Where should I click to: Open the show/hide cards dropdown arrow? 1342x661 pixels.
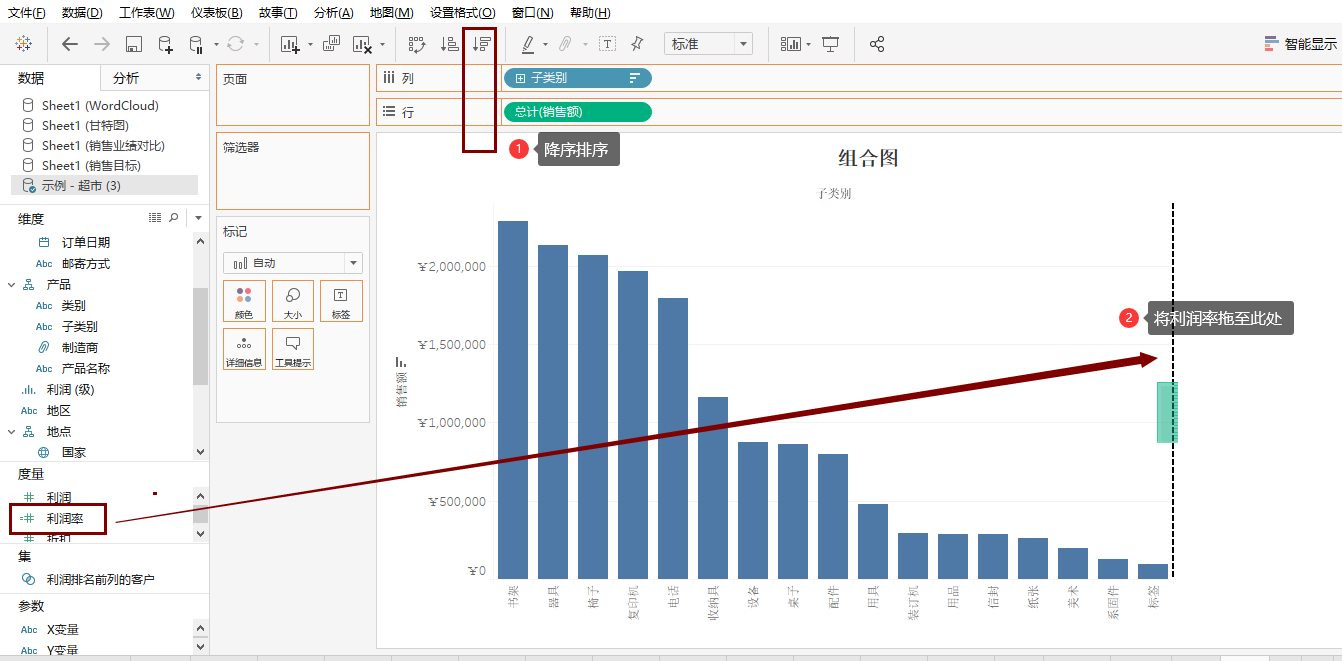tap(809, 44)
